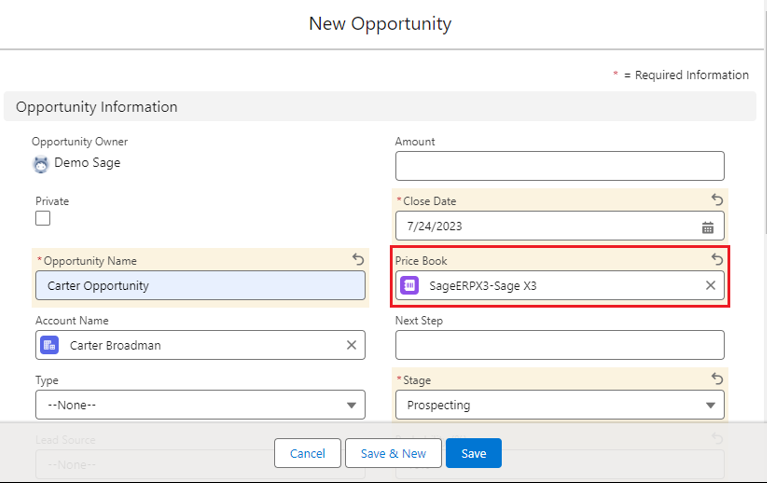Undo the Close Date change
This screenshot has height=483, width=767.
click(x=717, y=200)
